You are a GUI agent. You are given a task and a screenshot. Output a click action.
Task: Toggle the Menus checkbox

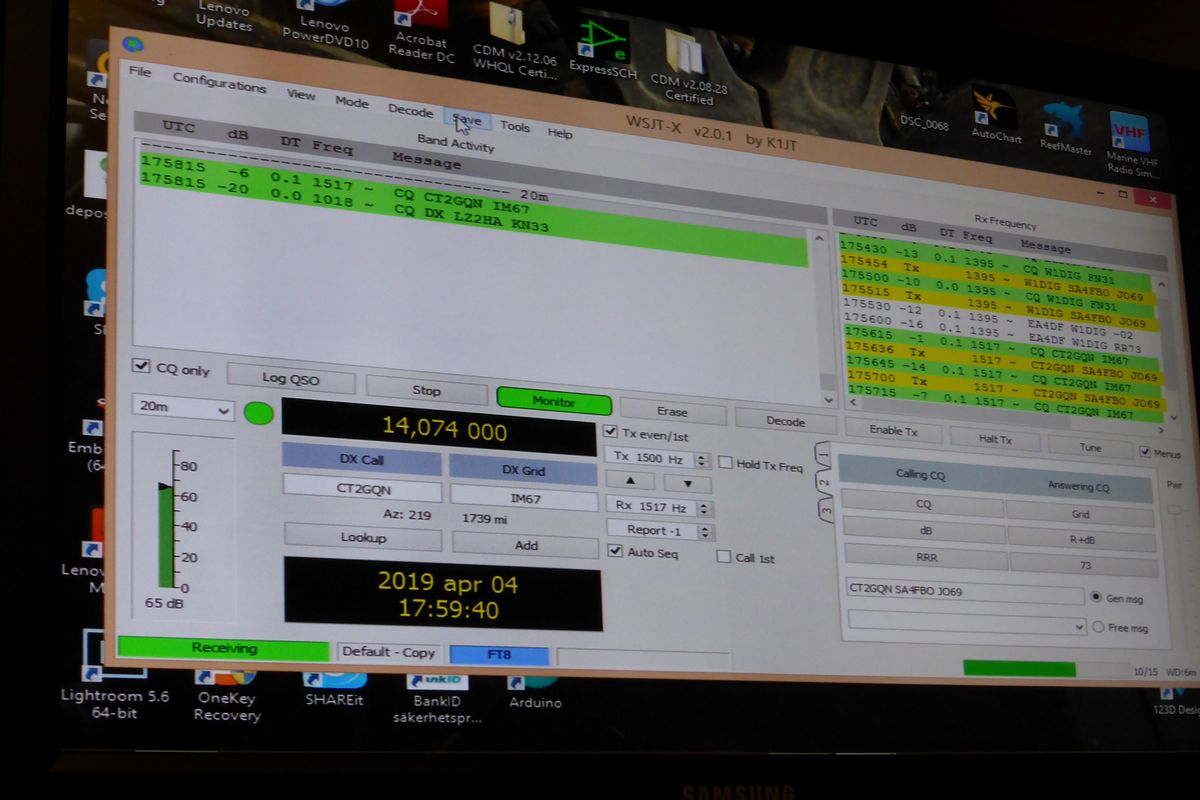pyautogui.click(x=1145, y=452)
